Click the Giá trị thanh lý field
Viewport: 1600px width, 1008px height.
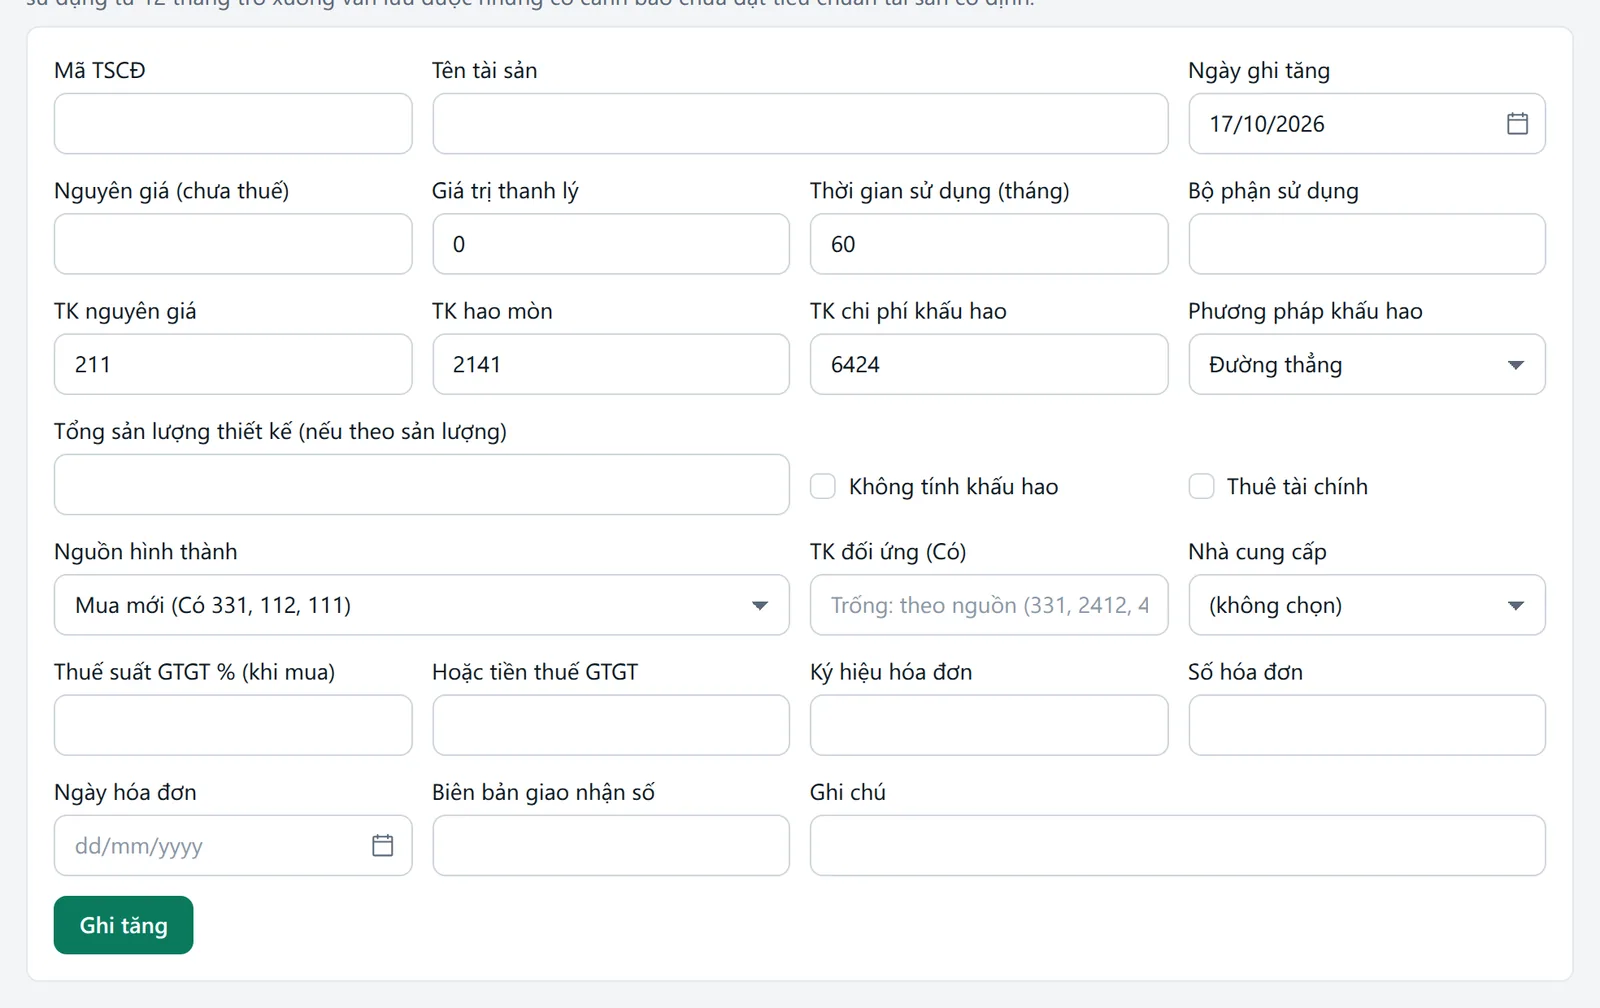click(611, 244)
